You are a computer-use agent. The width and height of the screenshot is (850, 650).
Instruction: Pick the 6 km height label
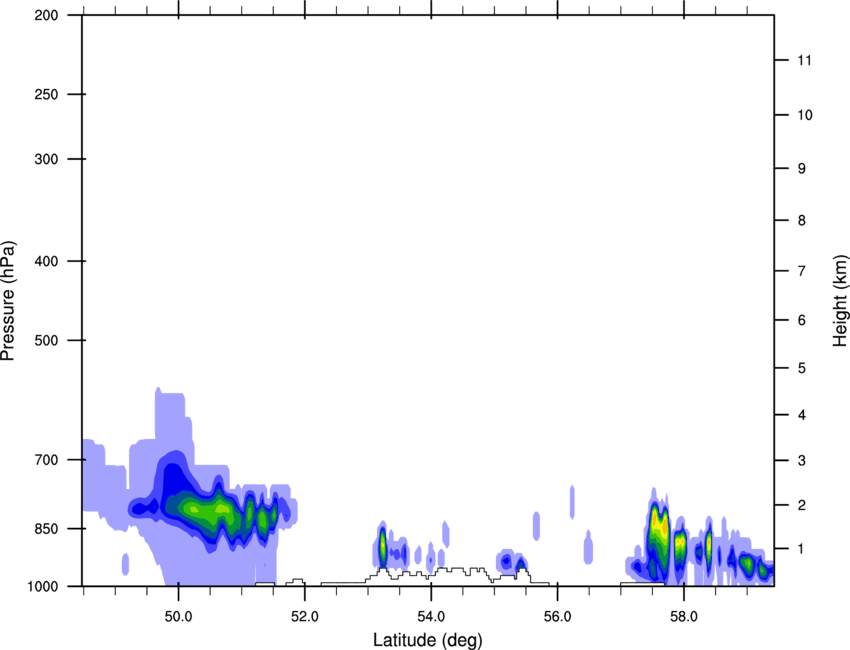[x=802, y=320]
